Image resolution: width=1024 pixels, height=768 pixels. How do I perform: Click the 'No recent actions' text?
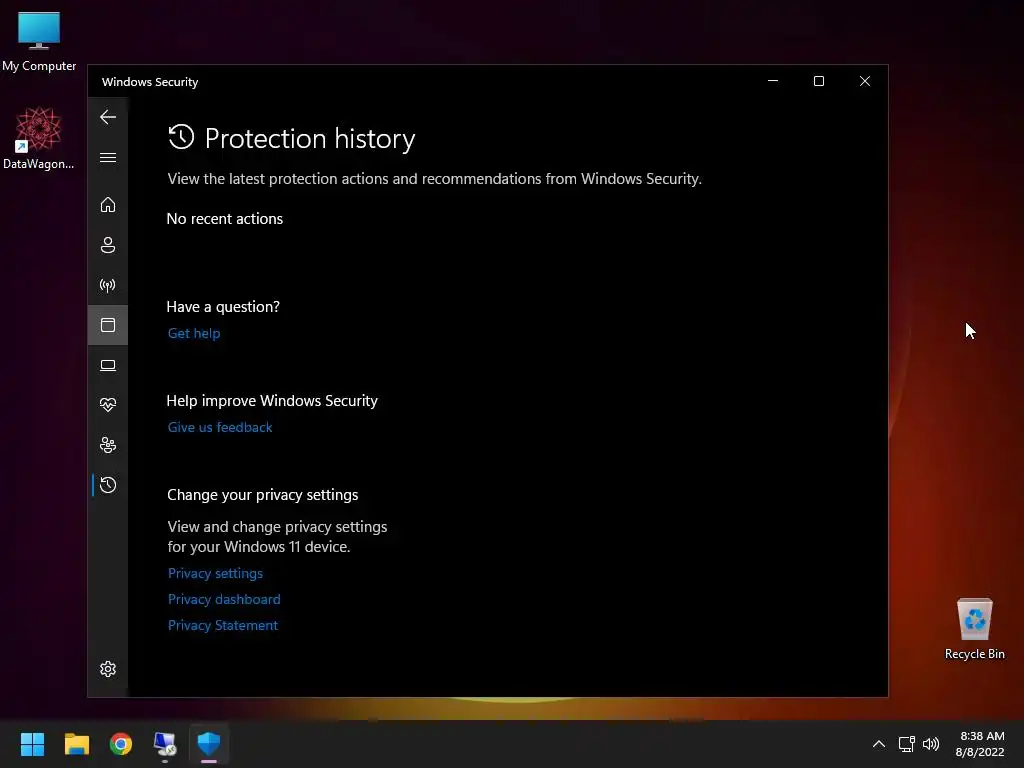tap(225, 219)
